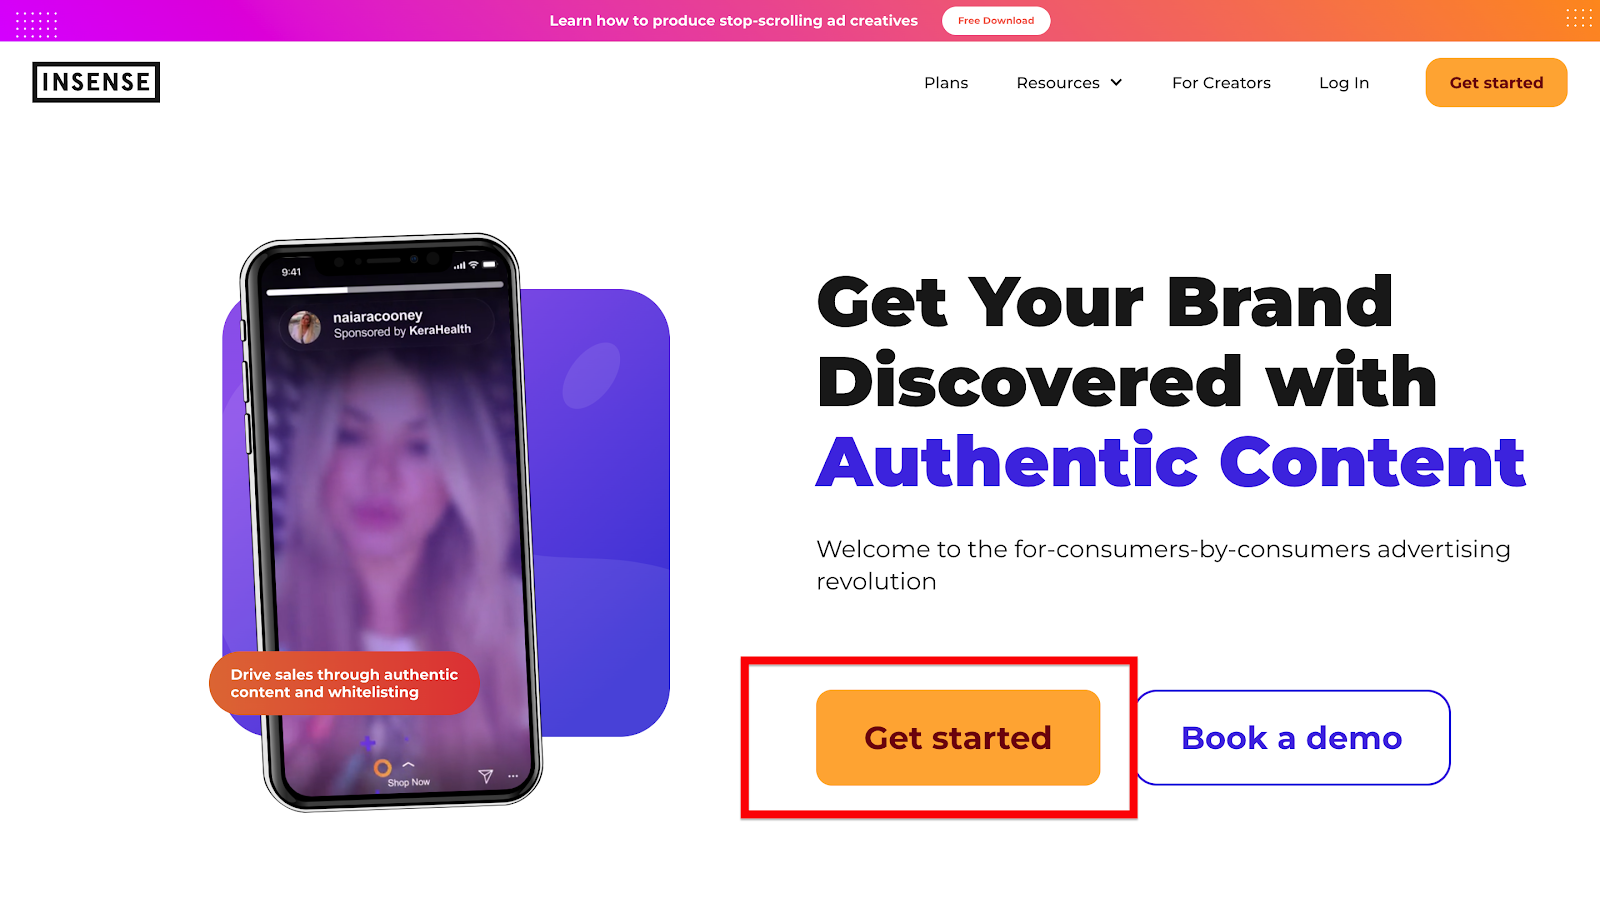Click the Free Download banner button
Screen dimensions: 1600x908
point(996,21)
